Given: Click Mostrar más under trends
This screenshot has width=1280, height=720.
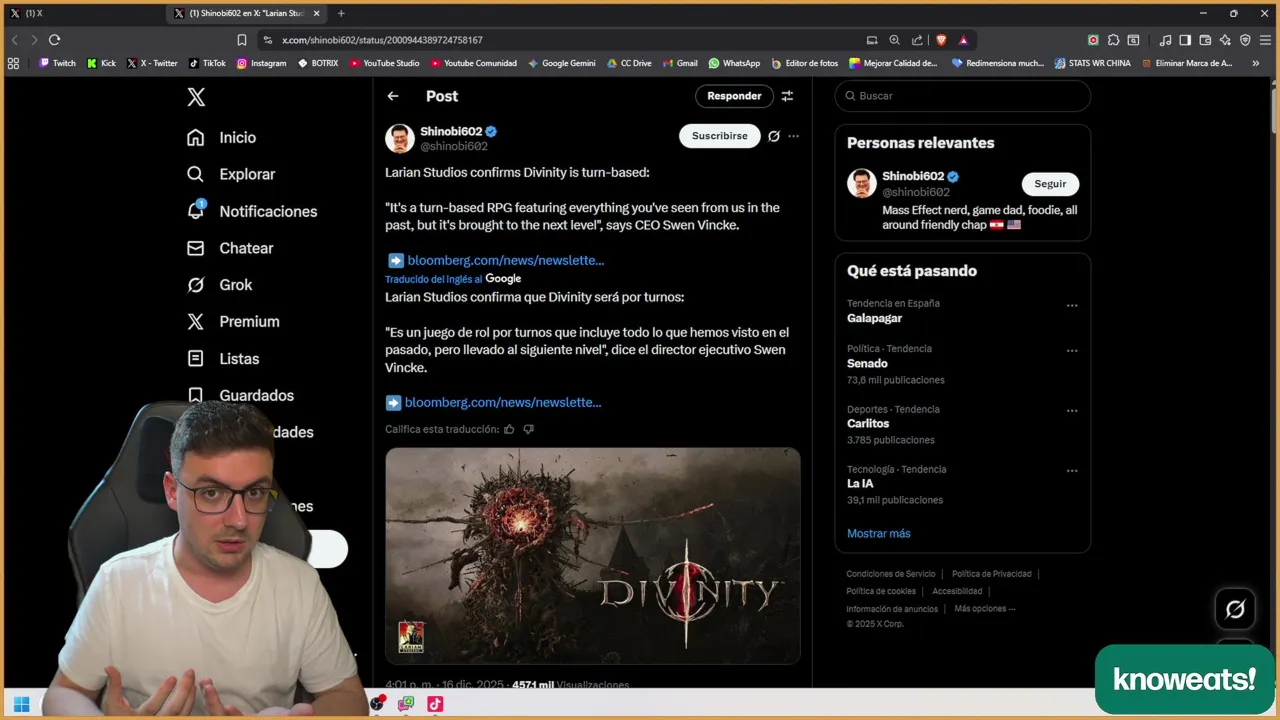Looking at the screenshot, I should click(x=879, y=534).
